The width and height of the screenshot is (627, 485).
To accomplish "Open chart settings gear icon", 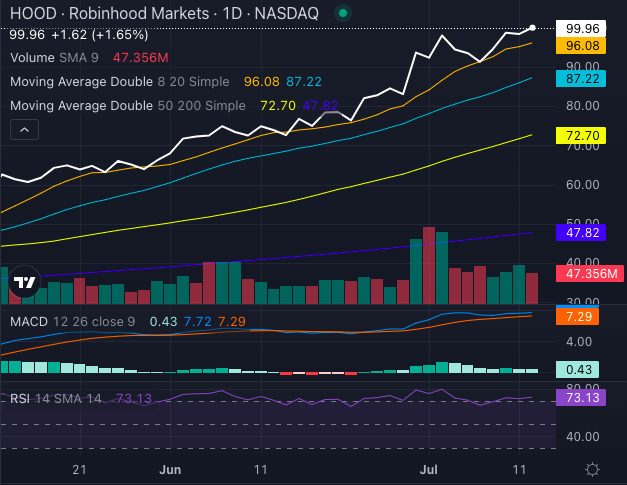I will tap(592, 469).
